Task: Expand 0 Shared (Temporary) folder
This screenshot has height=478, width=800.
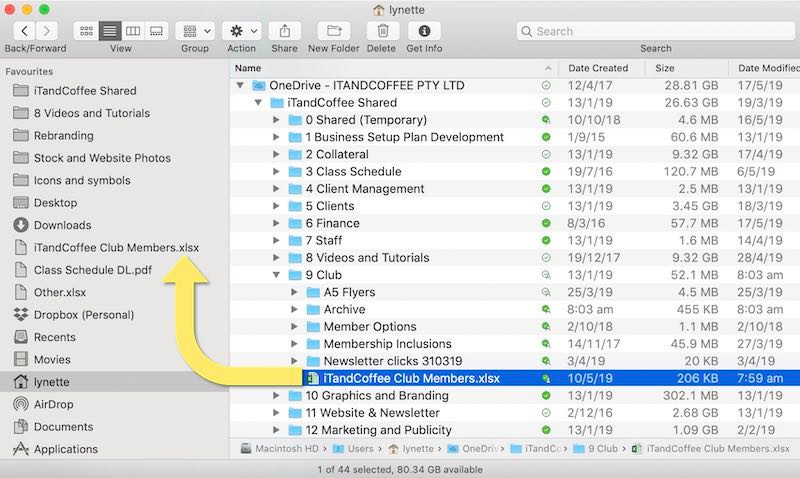Action: coord(276,120)
